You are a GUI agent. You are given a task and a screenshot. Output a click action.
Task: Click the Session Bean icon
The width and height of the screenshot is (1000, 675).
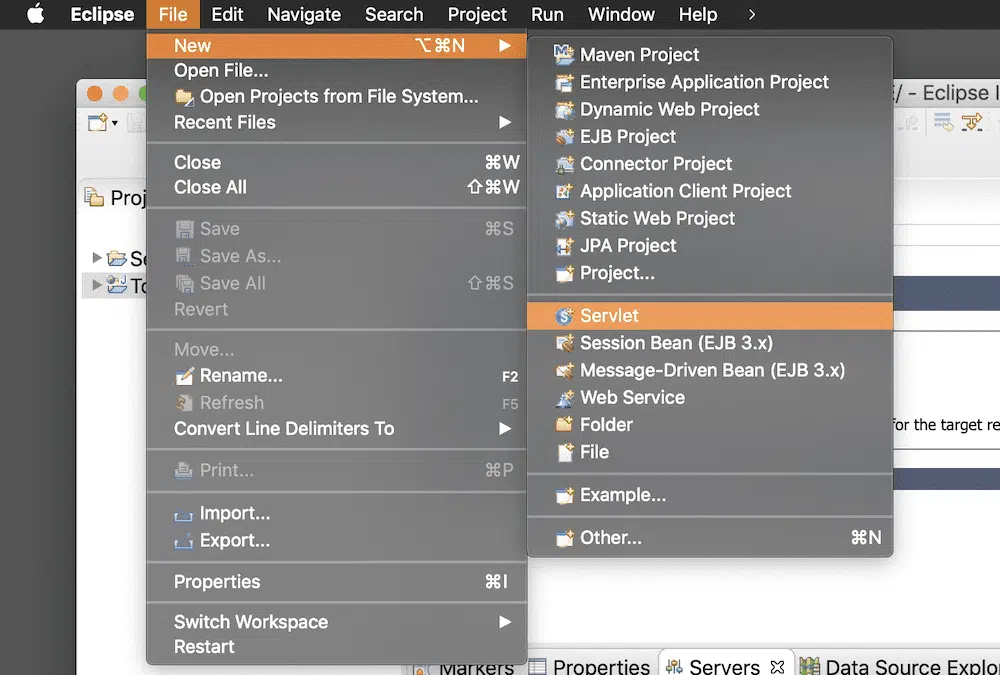pyautogui.click(x=564, y=343)
